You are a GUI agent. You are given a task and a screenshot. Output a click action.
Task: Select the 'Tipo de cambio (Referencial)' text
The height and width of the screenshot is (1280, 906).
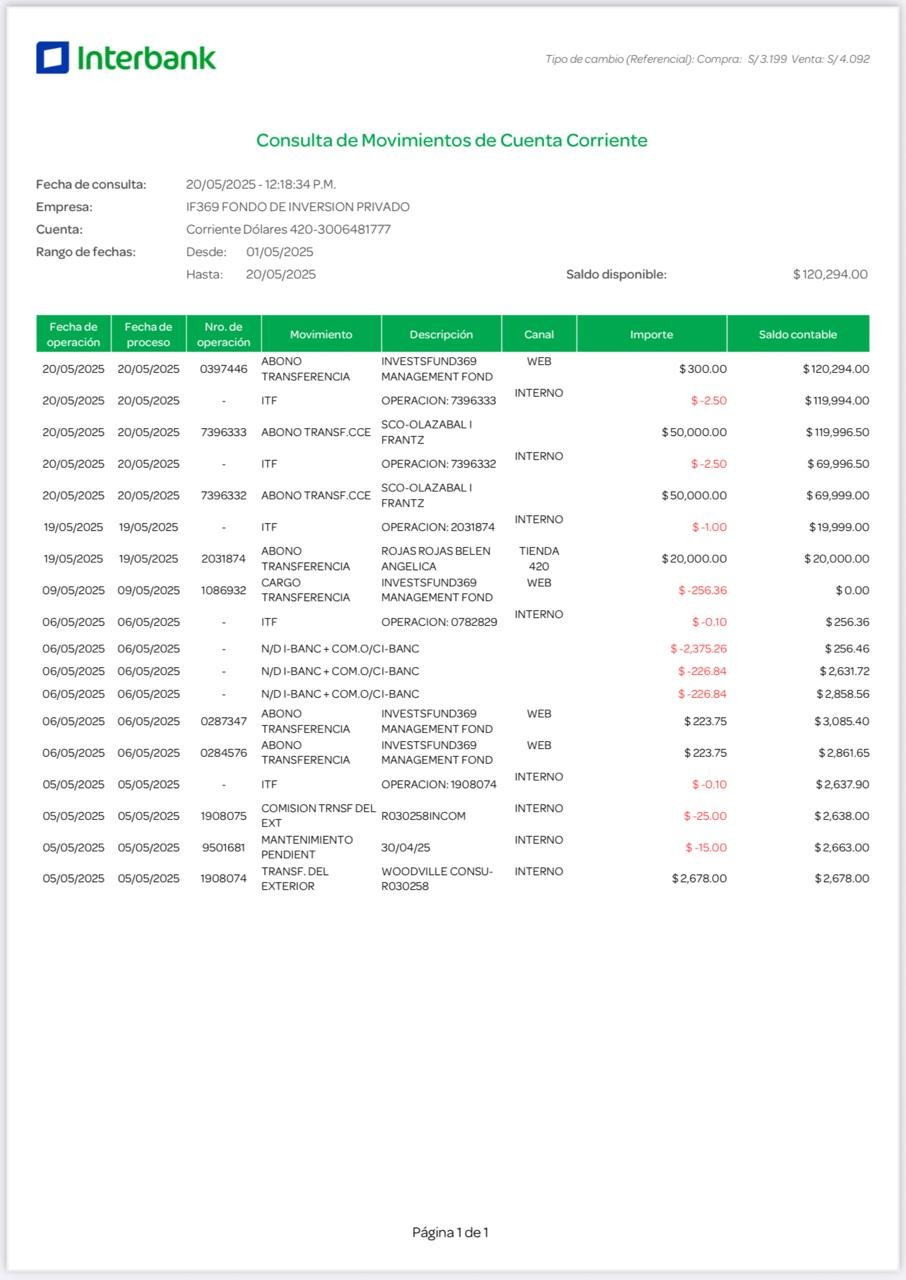pos(619,59)
